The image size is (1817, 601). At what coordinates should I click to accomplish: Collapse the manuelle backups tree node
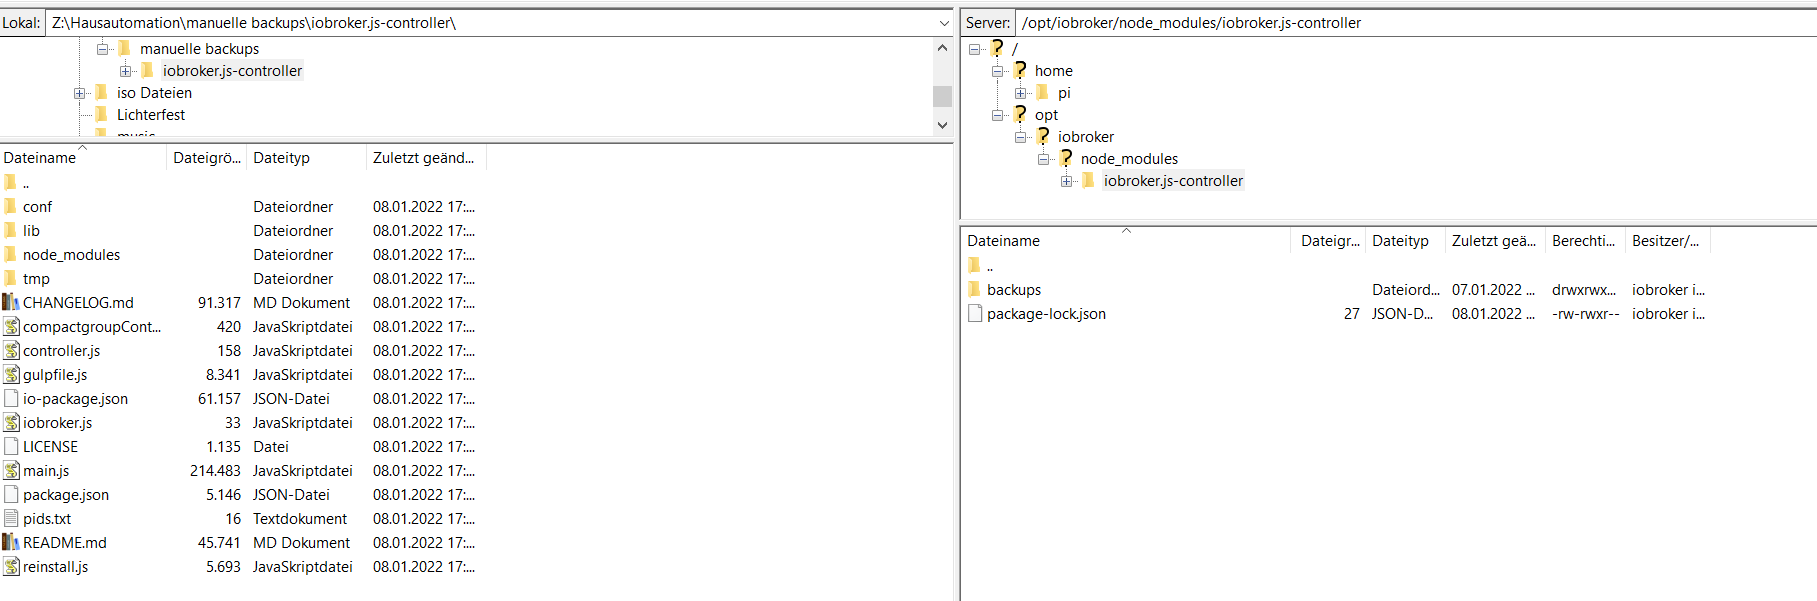[102, 48]
